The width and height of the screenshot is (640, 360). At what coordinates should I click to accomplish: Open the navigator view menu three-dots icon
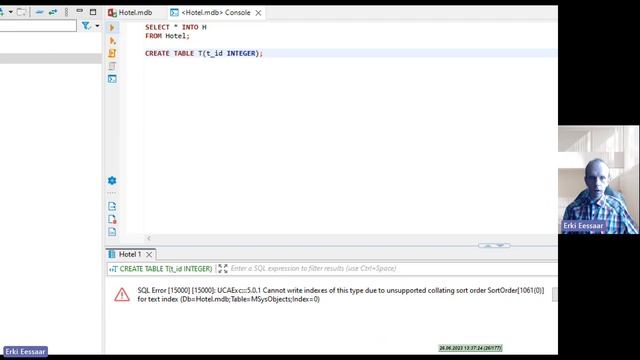tap(66, 12)
